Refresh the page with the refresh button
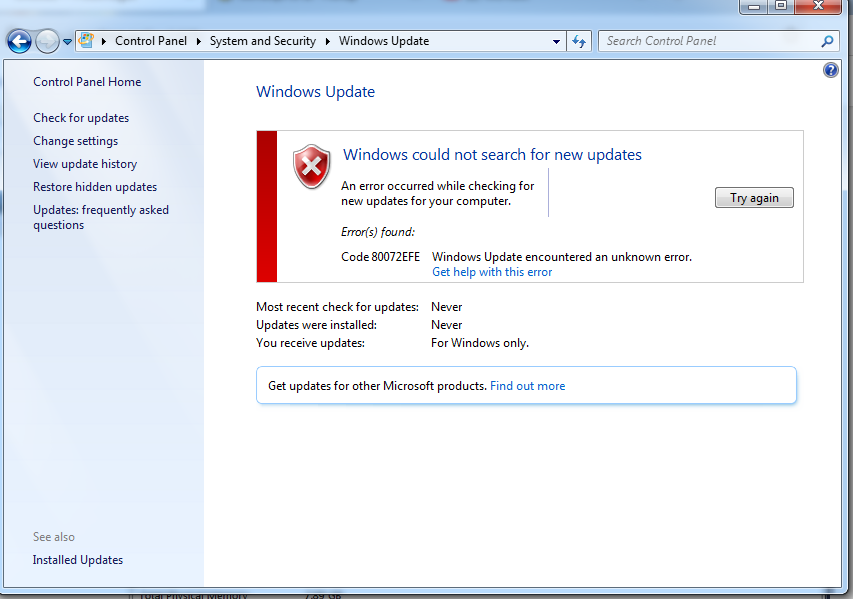 [579, 41]
